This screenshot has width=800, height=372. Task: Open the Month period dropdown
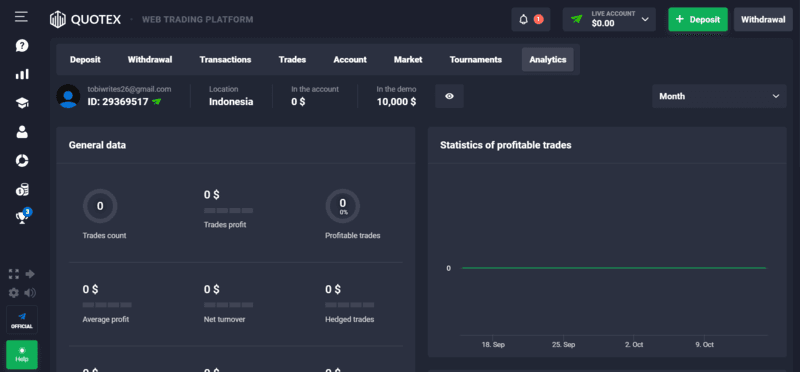(x=719, y=96)
